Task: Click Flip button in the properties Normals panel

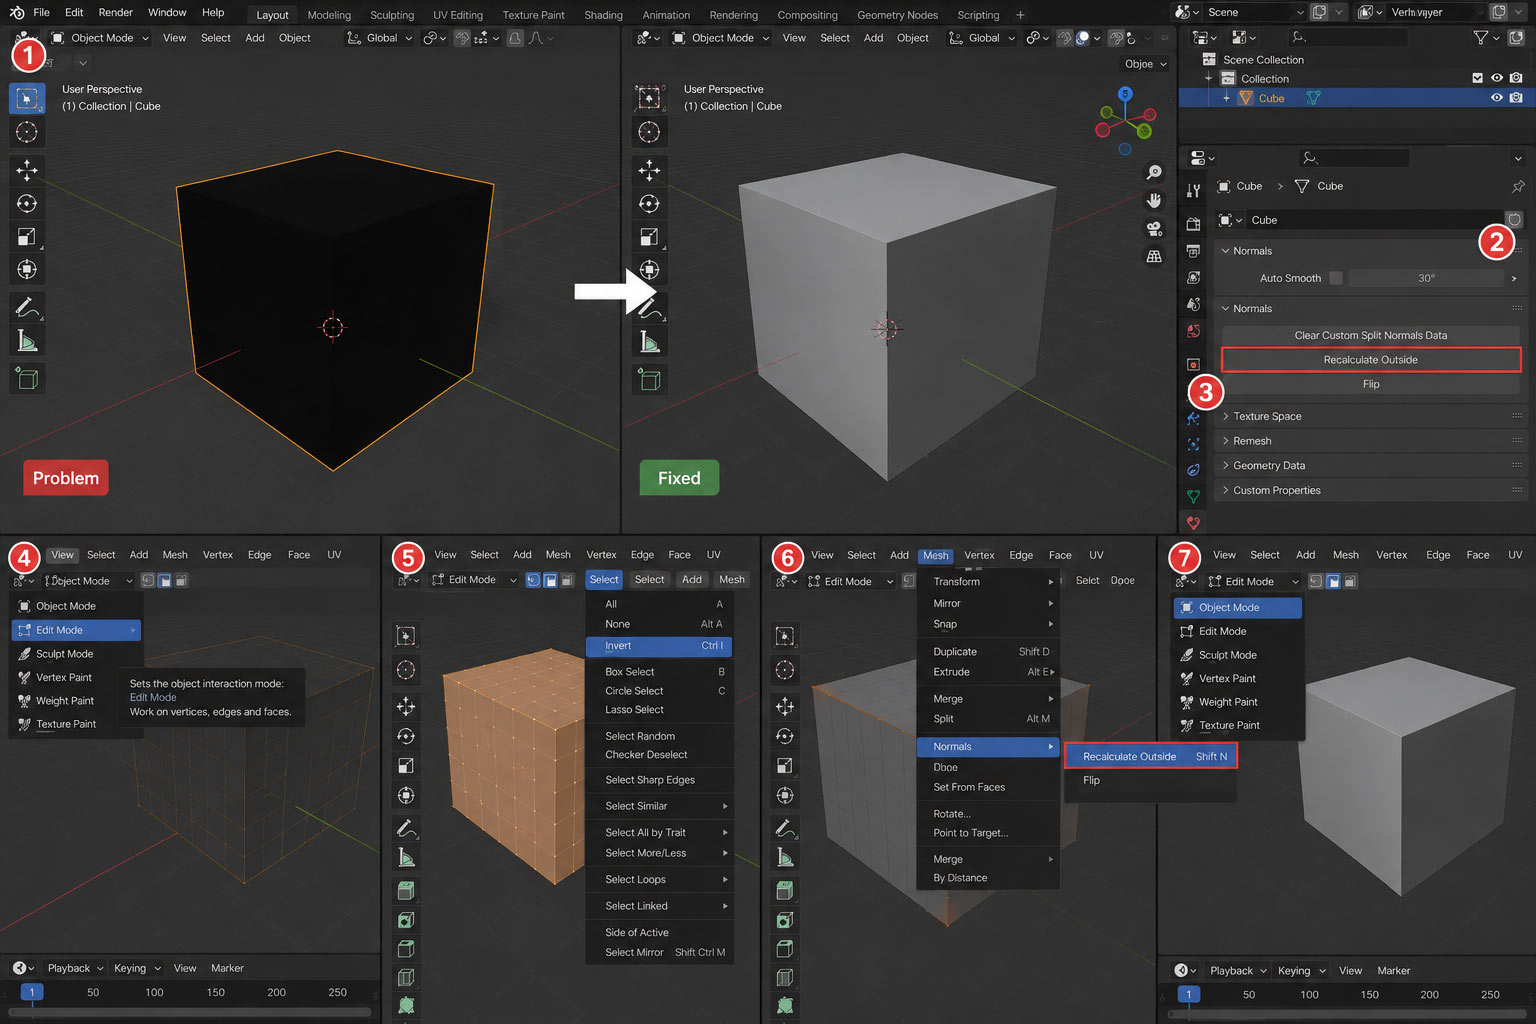Action: pos(1370,384)
